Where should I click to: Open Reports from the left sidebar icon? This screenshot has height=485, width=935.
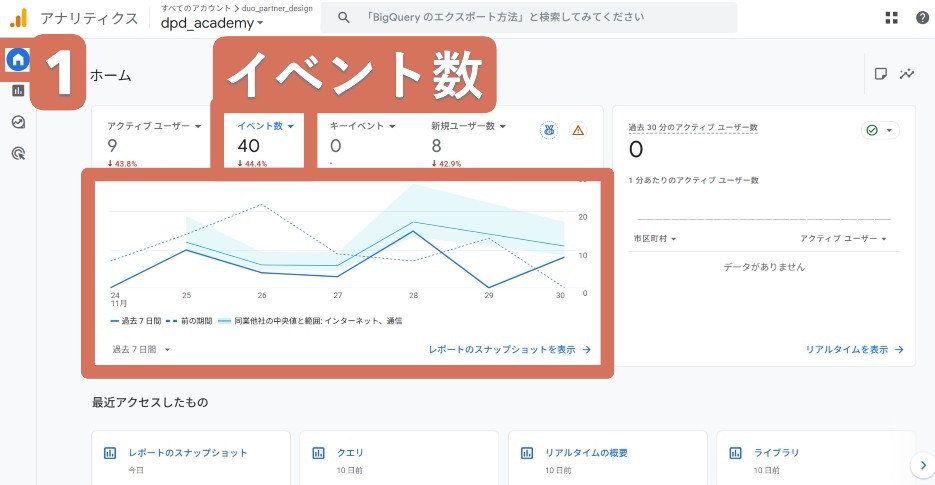tap(17, 91)
